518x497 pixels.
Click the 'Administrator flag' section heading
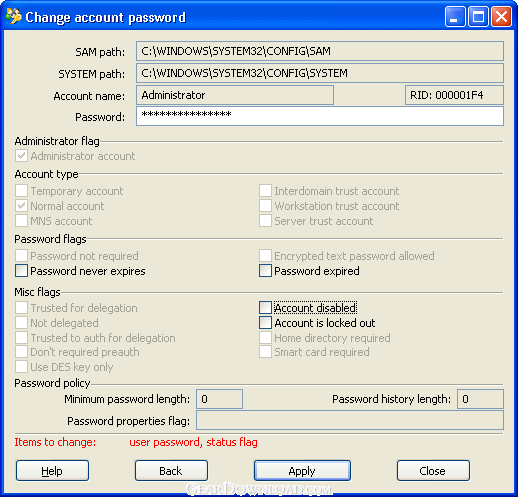coord(57,141)
